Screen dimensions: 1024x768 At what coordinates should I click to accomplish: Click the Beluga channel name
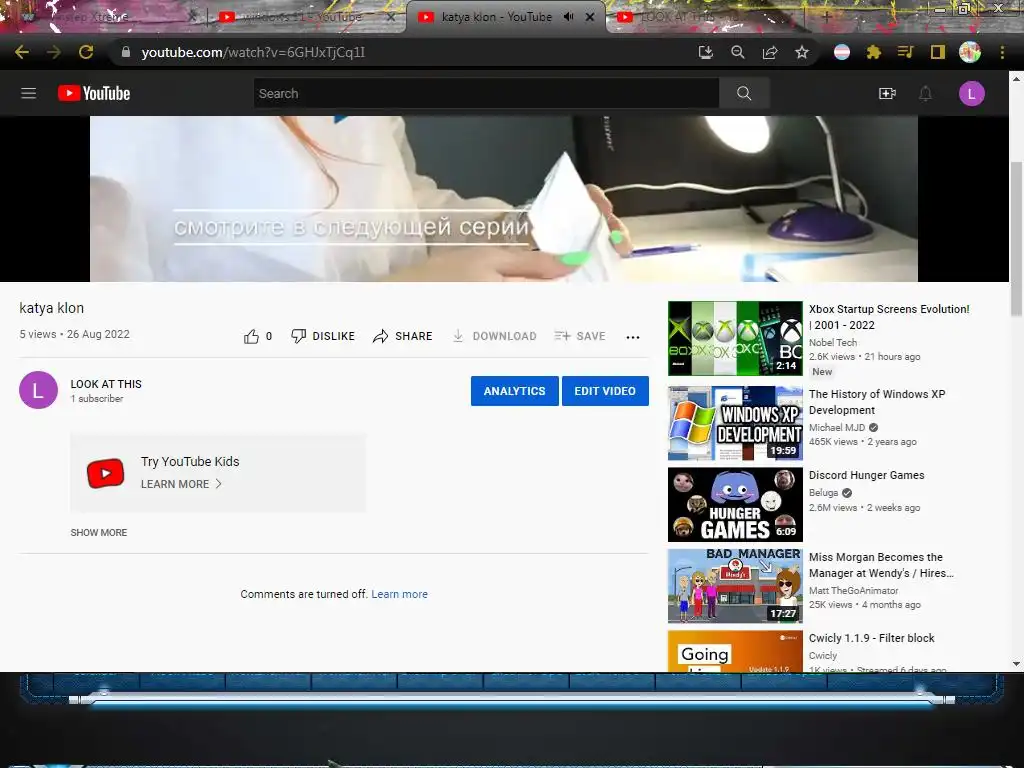[x=823, y=492]
